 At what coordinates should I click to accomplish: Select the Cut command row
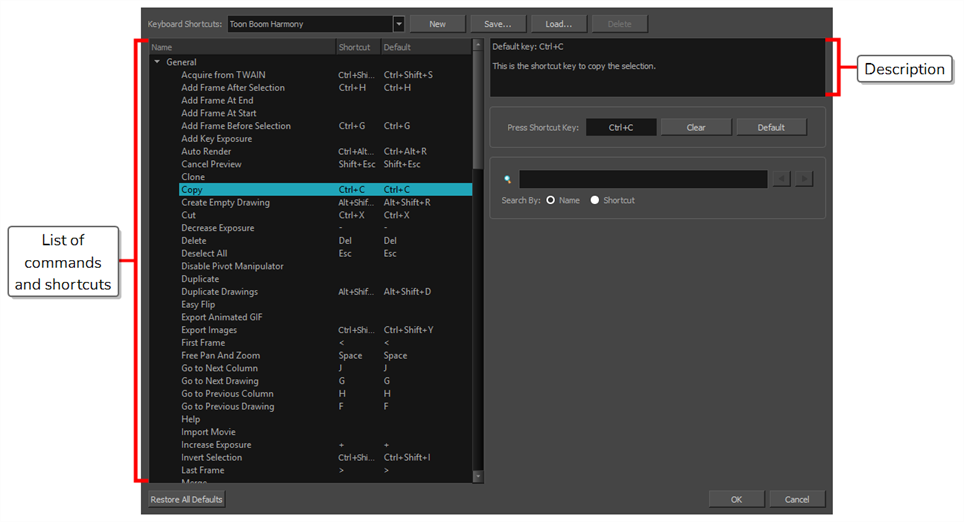pos(189,215)
